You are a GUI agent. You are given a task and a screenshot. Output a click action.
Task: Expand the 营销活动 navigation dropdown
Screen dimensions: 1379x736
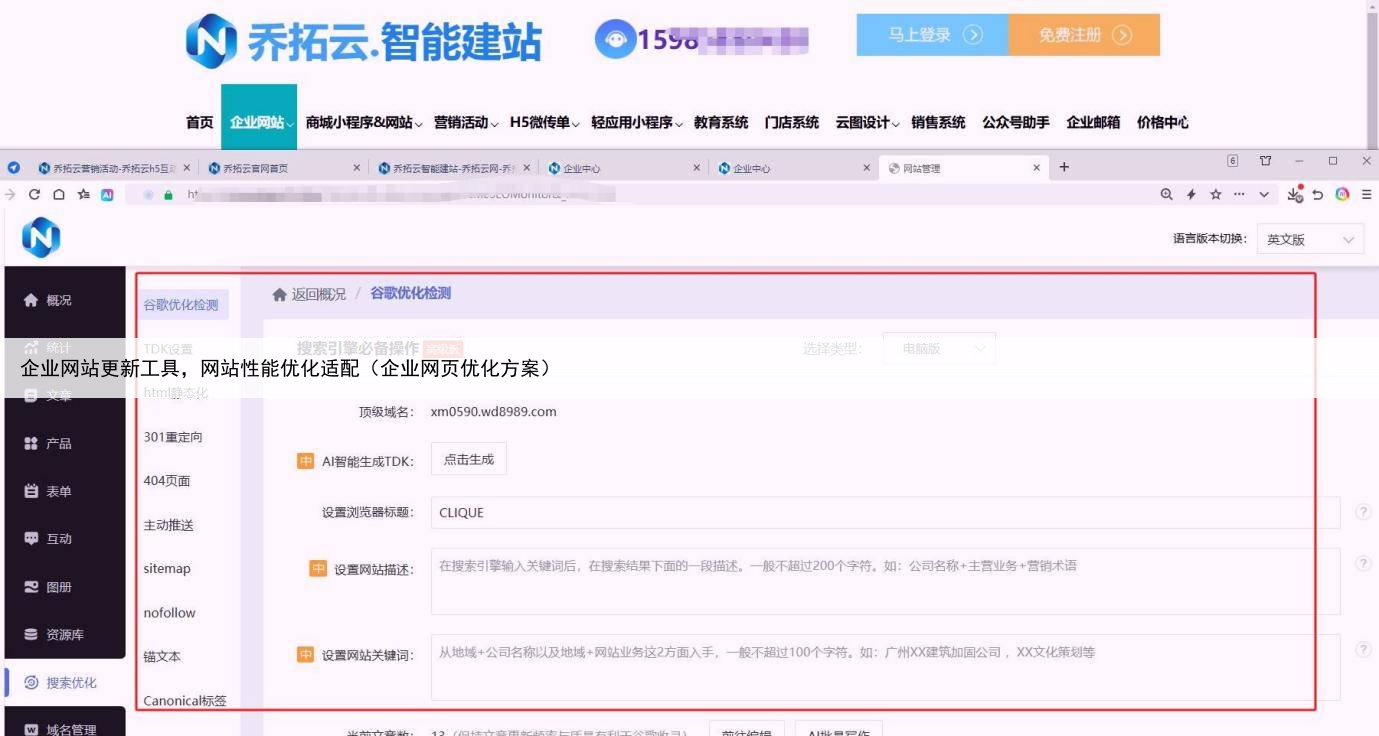tap(465, 122)
